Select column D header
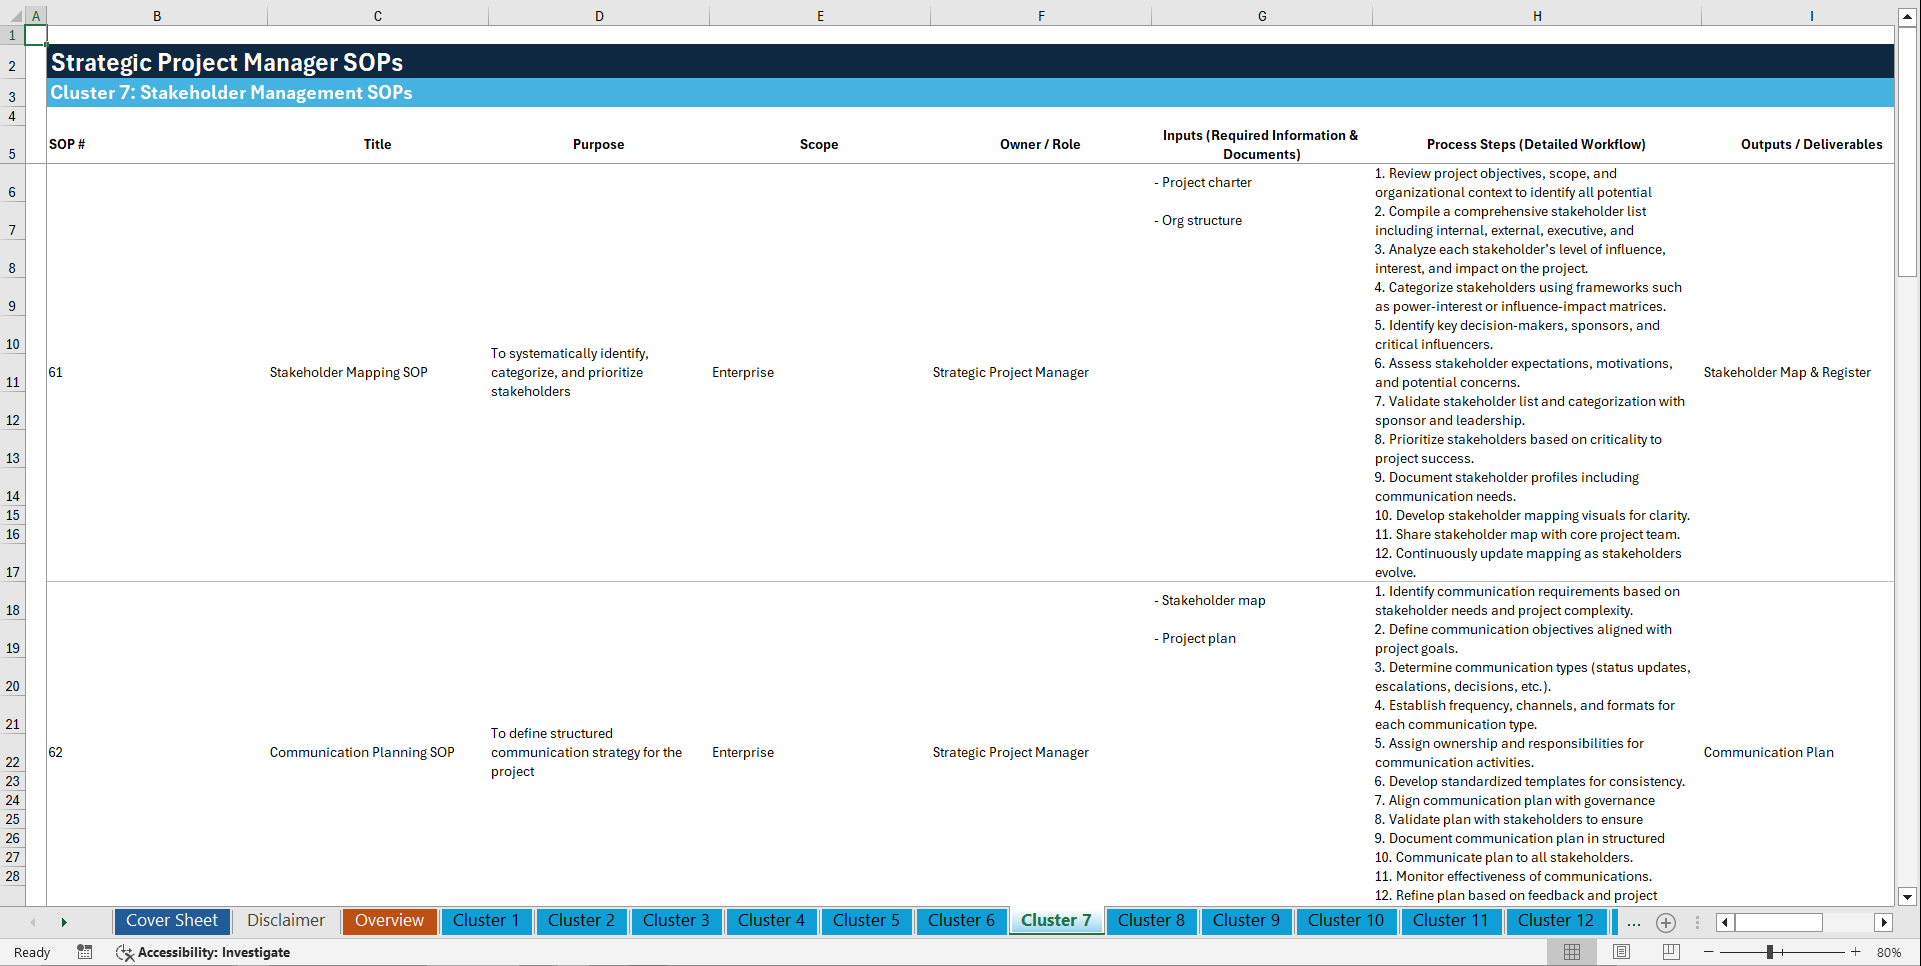 click(x=599, y=16)
